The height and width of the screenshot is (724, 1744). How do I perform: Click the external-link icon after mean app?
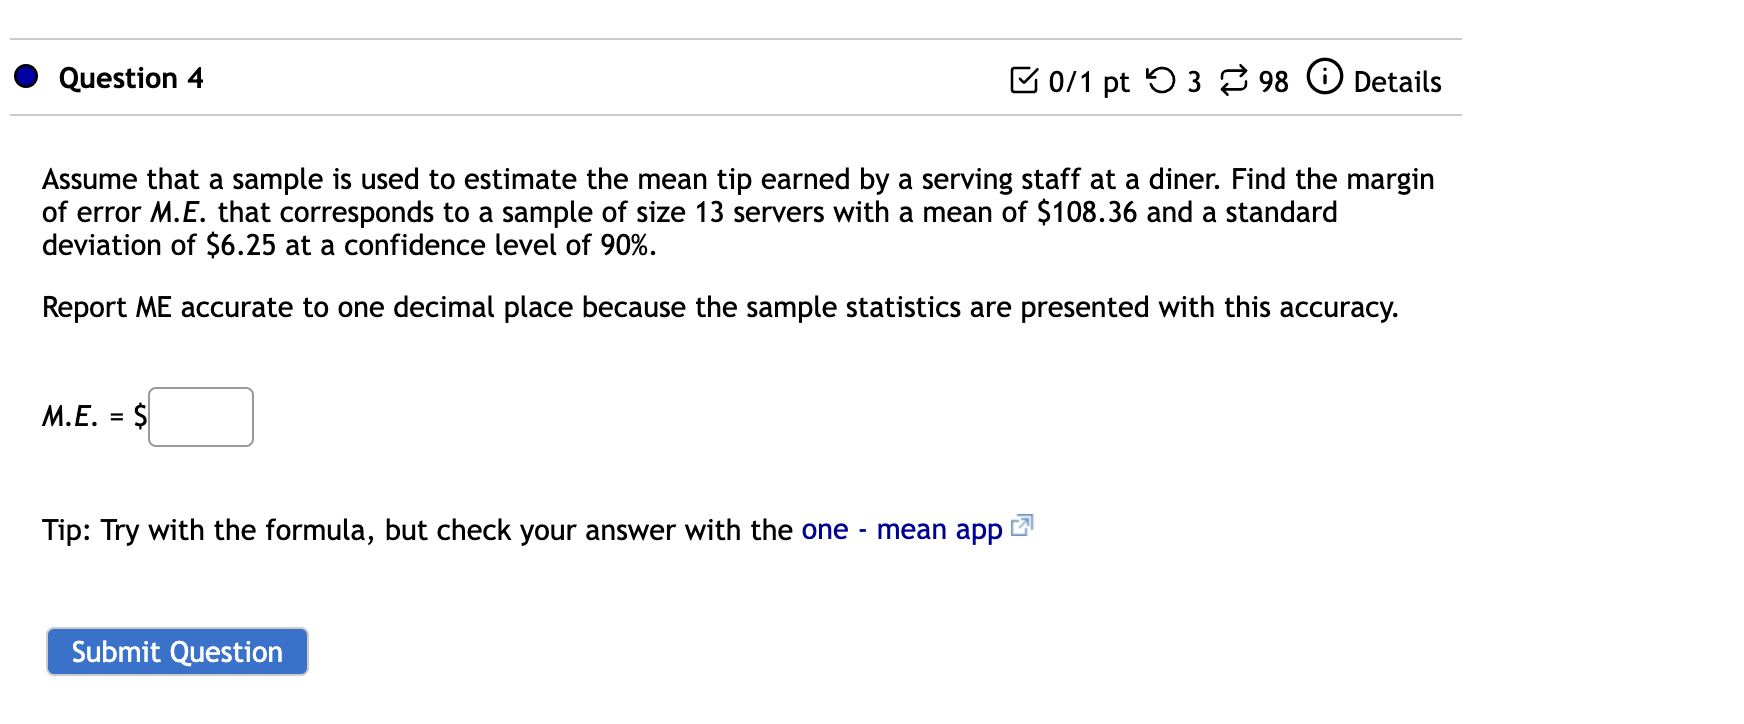pyautogui.click(x=1022, y=525)
